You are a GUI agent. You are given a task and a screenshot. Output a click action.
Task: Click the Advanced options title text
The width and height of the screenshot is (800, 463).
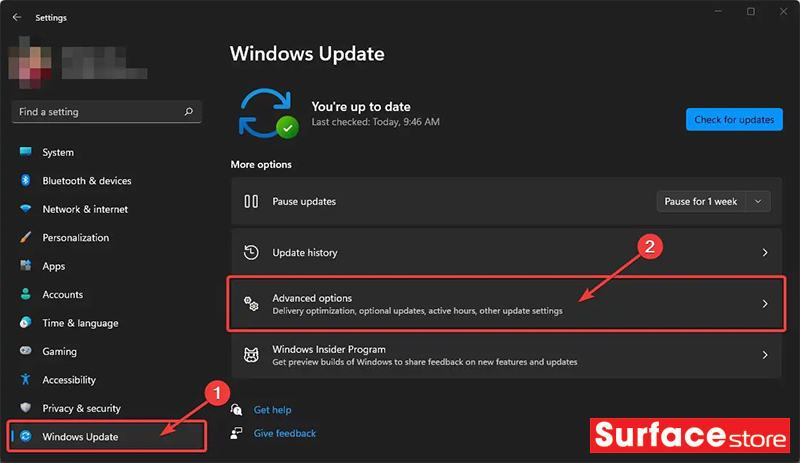pos(312,298)
